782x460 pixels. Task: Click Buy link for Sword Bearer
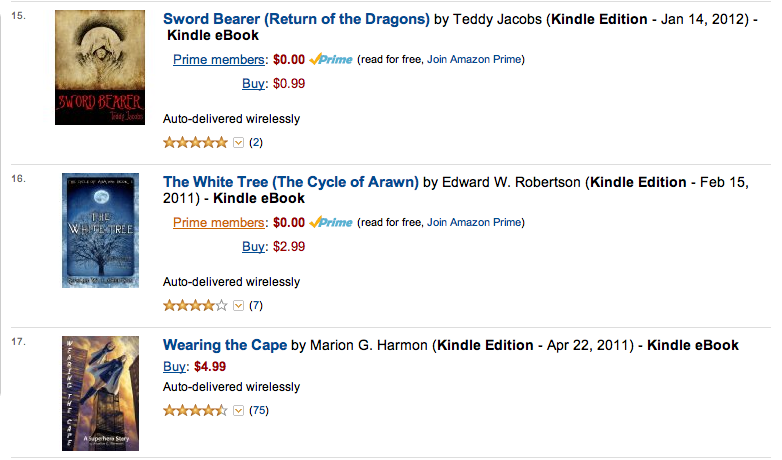click(x=253, y=83)
